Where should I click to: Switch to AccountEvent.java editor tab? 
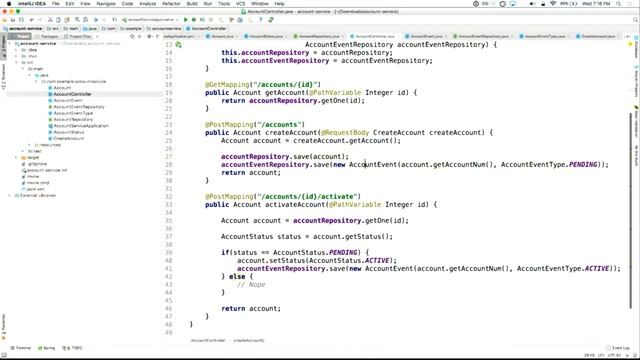[426, 36]
